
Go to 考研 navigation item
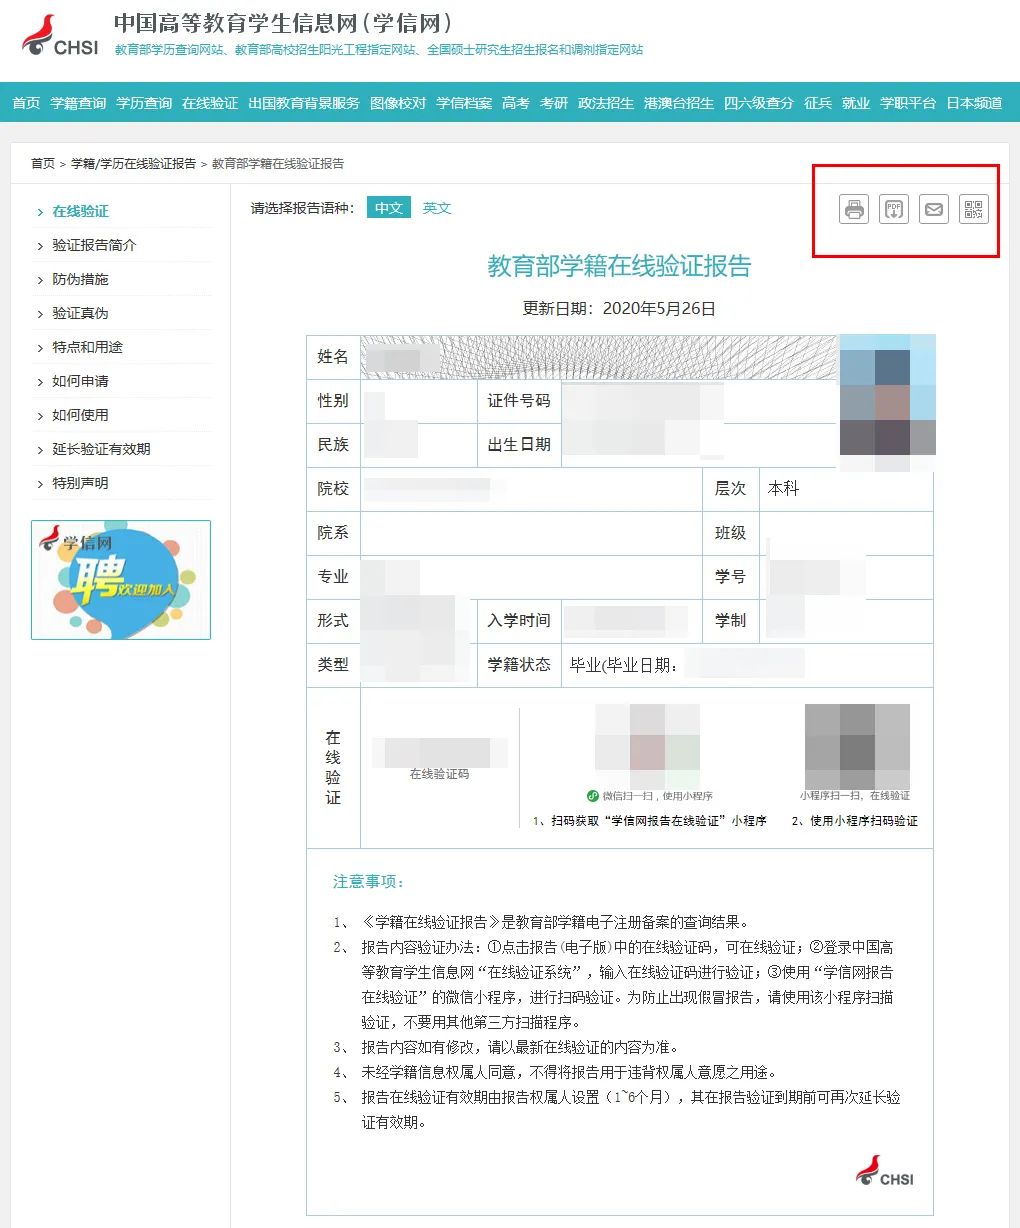[x=553, y=103]
